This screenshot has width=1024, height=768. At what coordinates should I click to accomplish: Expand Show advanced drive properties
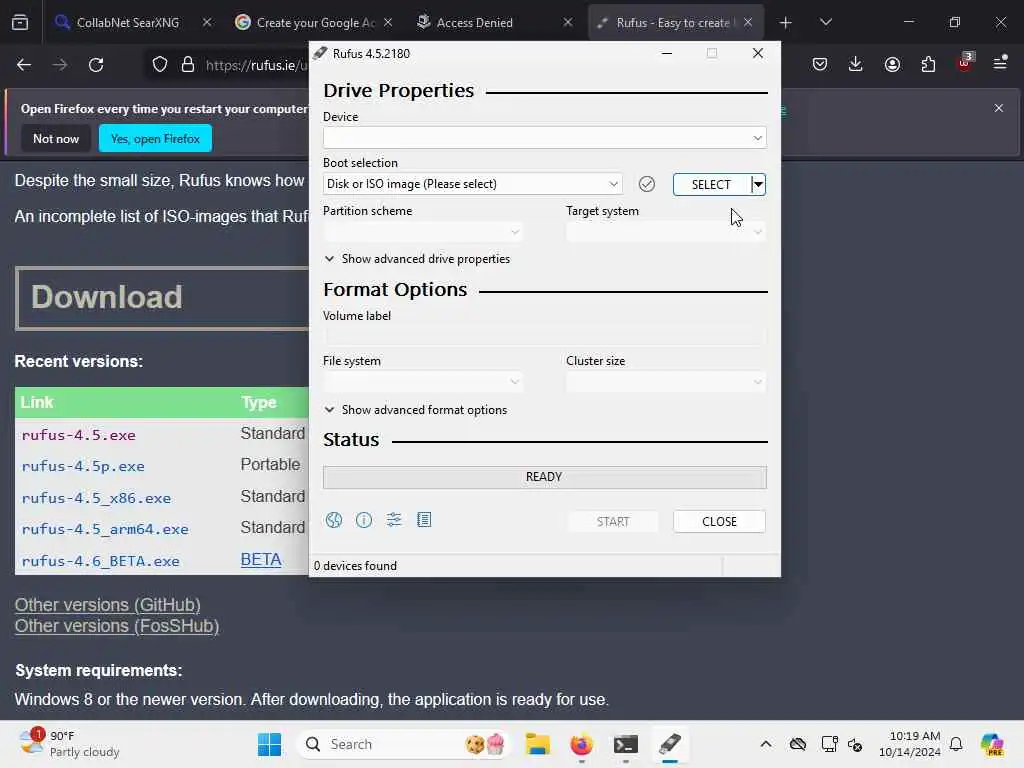[417, 259]
